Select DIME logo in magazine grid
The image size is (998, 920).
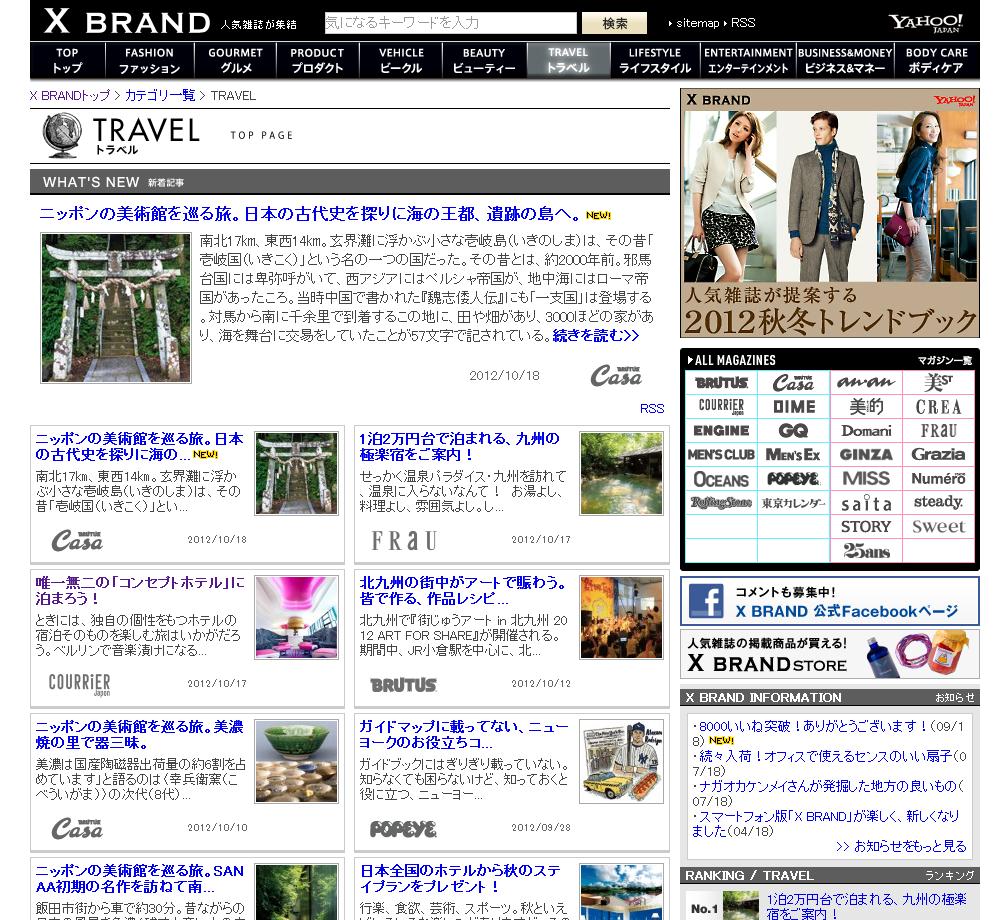pyautogui.click(x=793, y=406)
